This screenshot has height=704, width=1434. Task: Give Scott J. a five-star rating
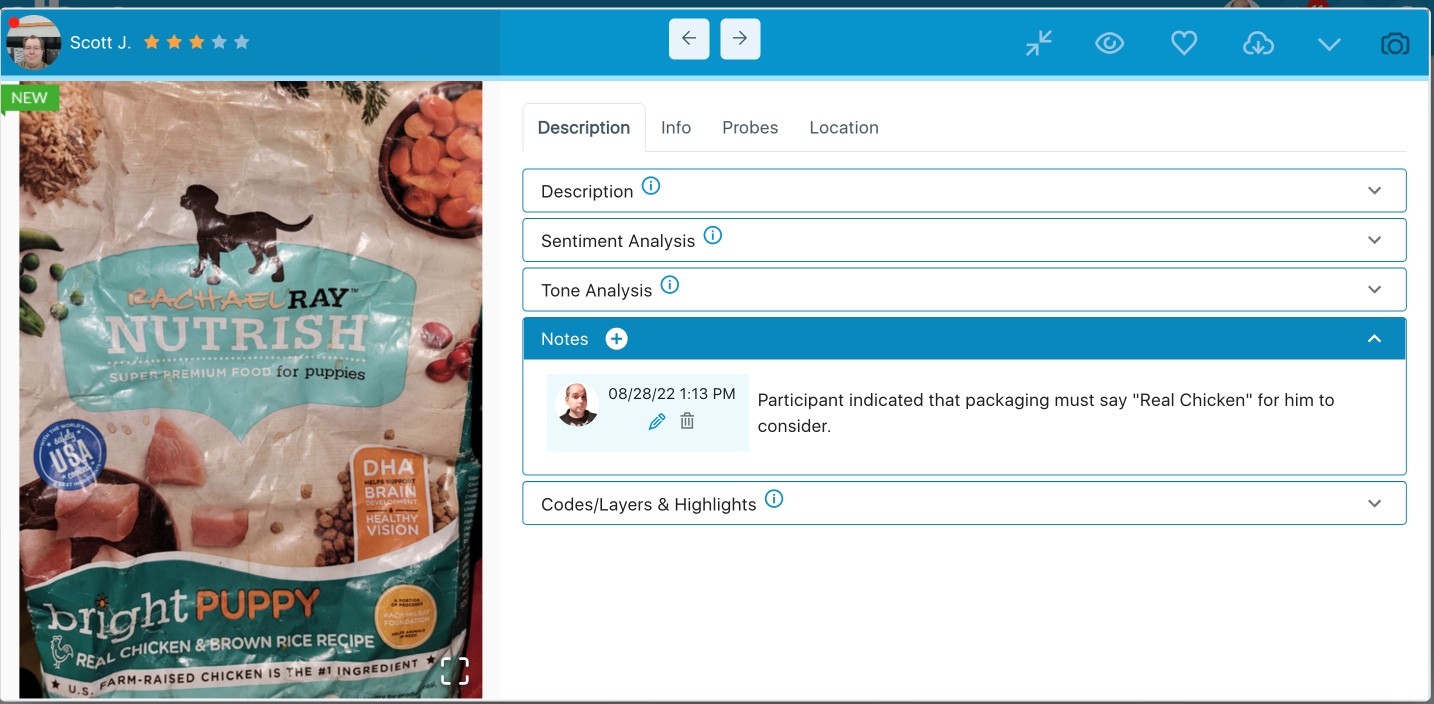pyautogui.click(x=242, y=42)
